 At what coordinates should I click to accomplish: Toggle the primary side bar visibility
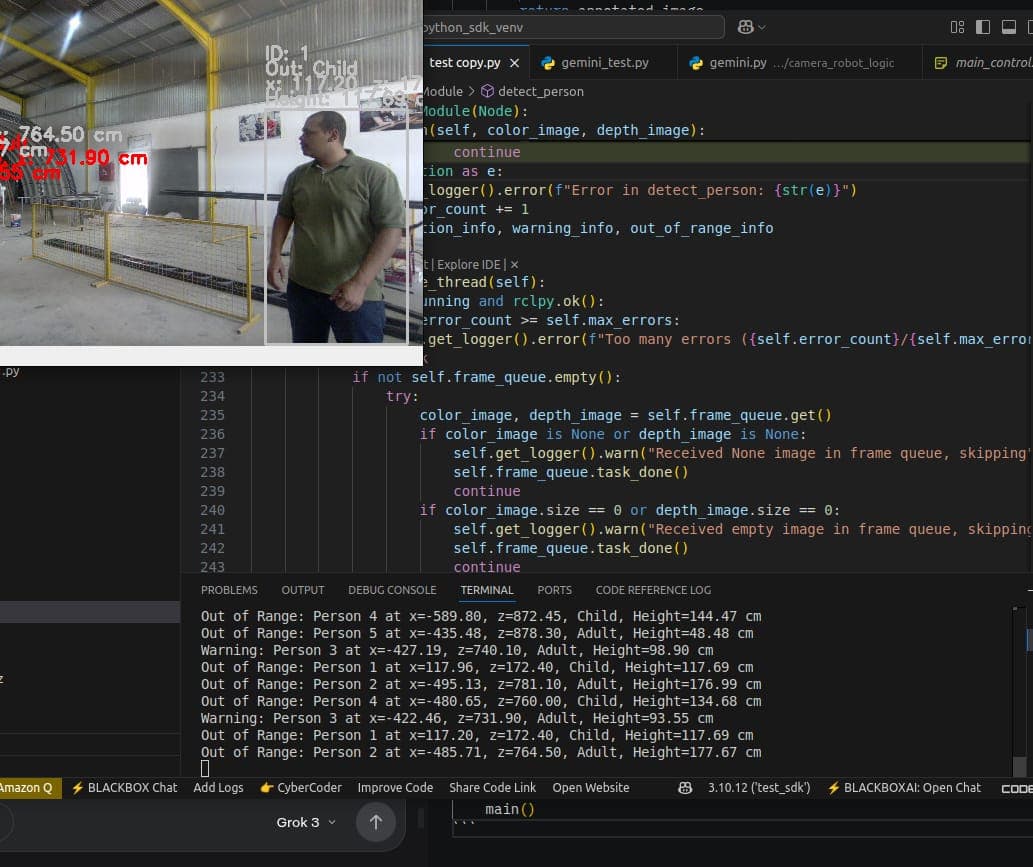tap(983, 27)
